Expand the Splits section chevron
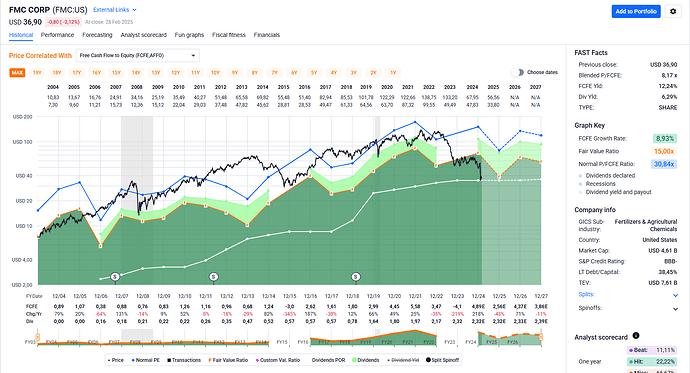 (x=675, y=296)
